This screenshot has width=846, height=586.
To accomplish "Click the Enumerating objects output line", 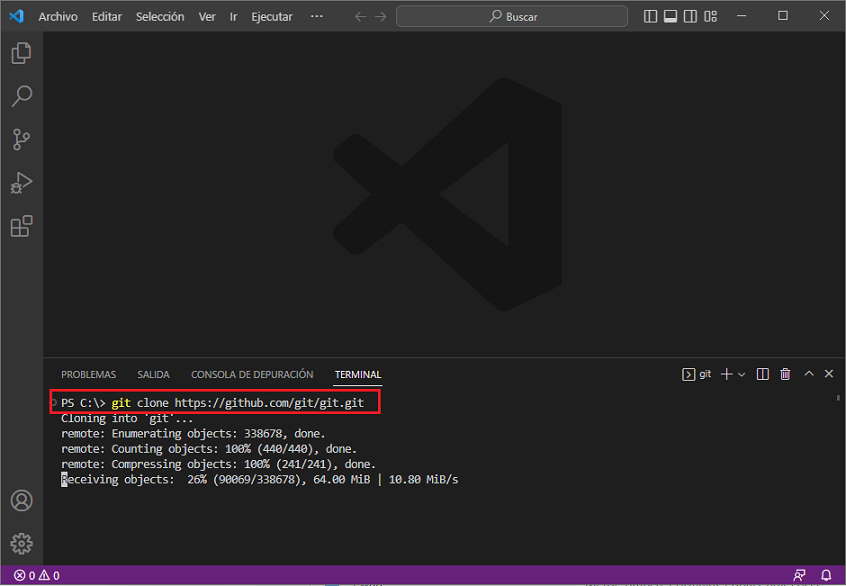I will pyautogui.click(x=193, y=433).
